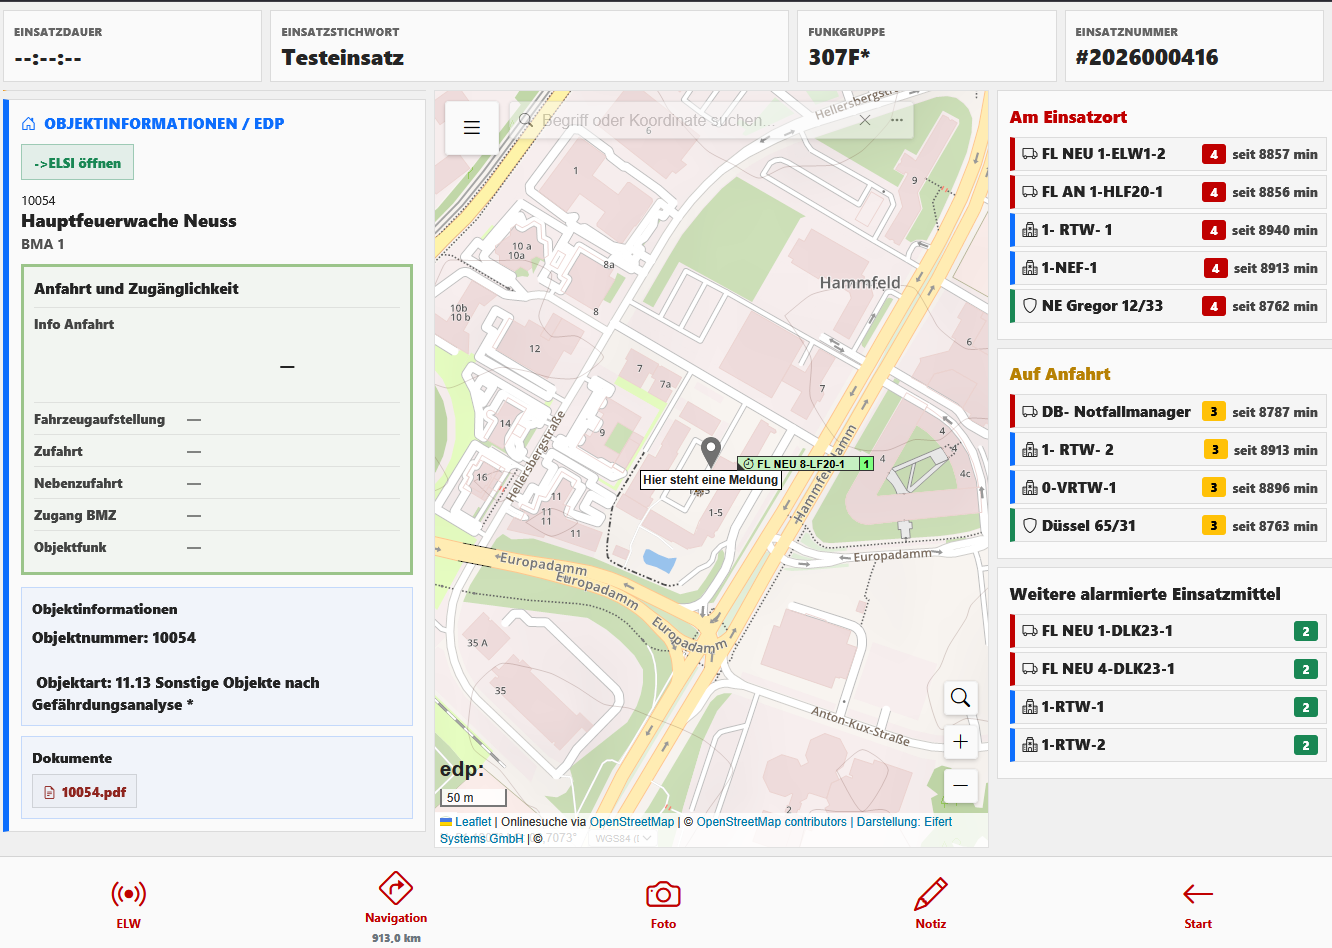1332x948 pixels.
Task: Select DB- Notfallmanager in Auf Anfahrt
Action: click(x=1115, y=412)
